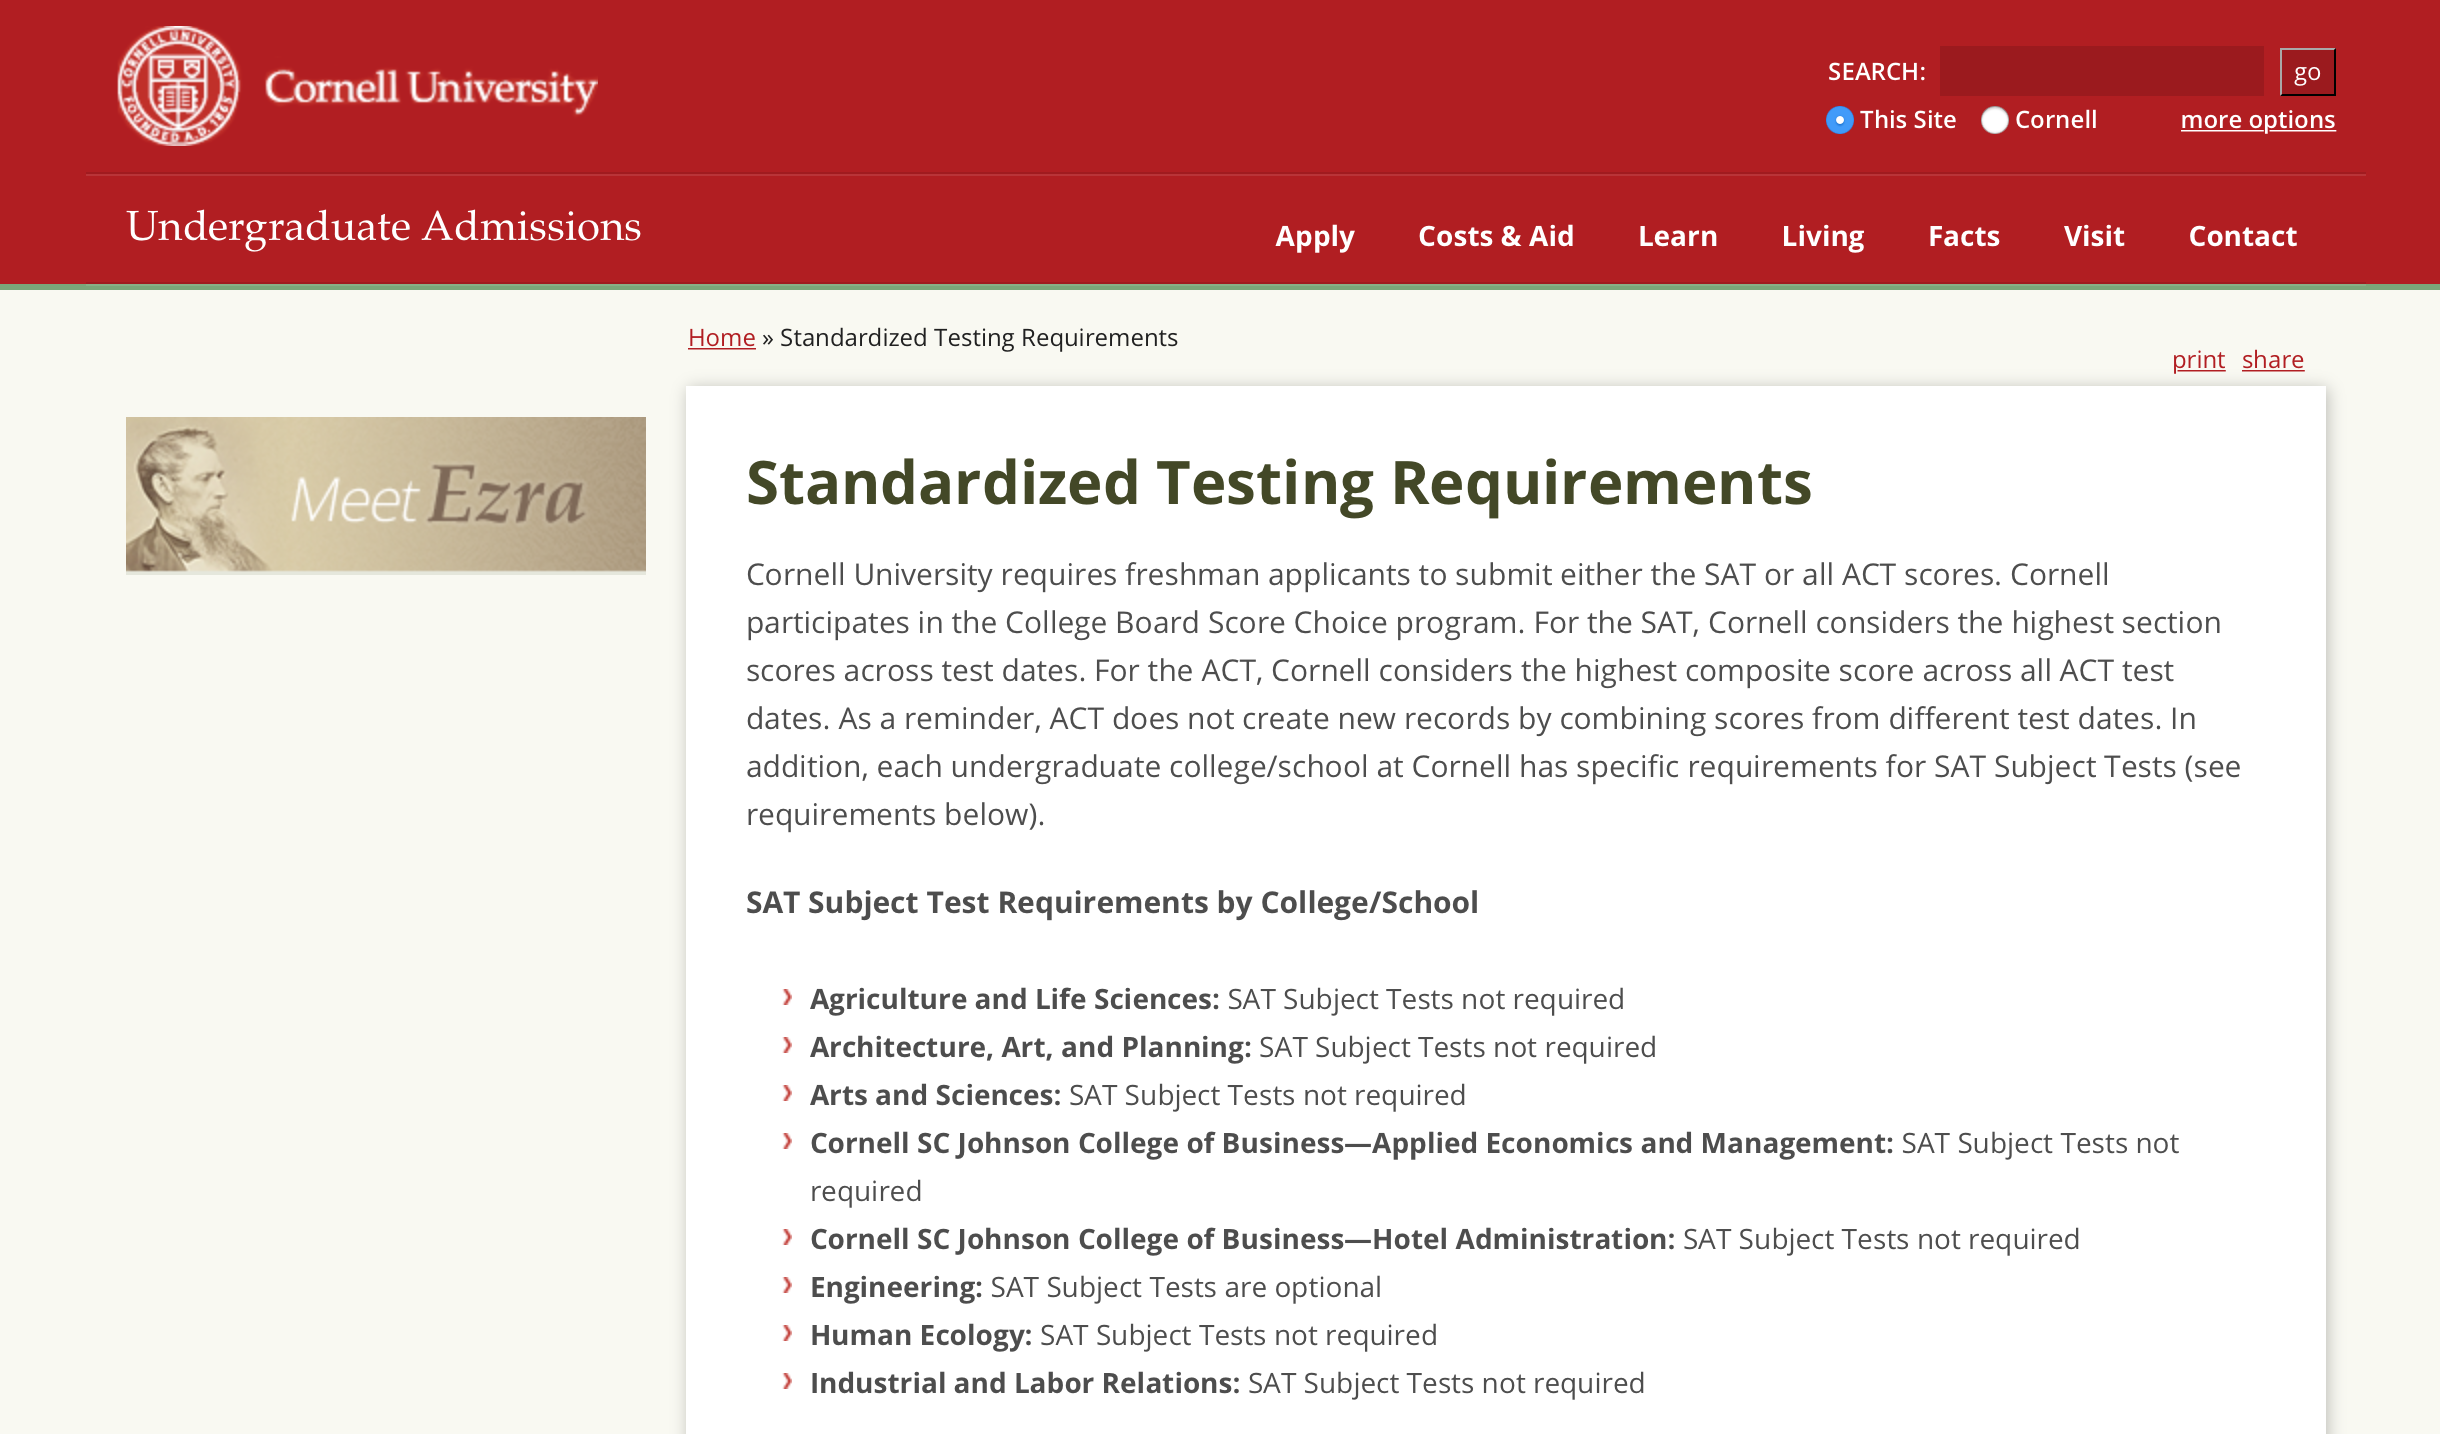Click the Undergraduate Admissions site title

[x=384, y=227]
